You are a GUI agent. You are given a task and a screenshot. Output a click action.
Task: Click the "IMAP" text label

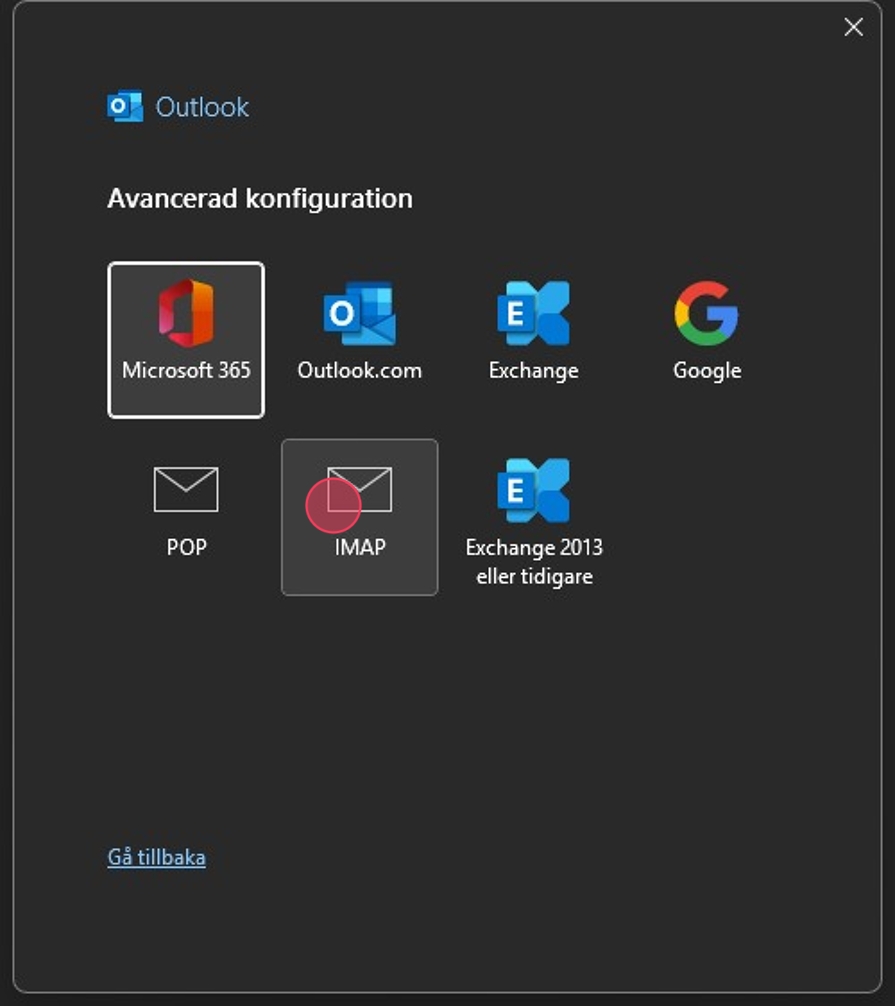(360, 547)
